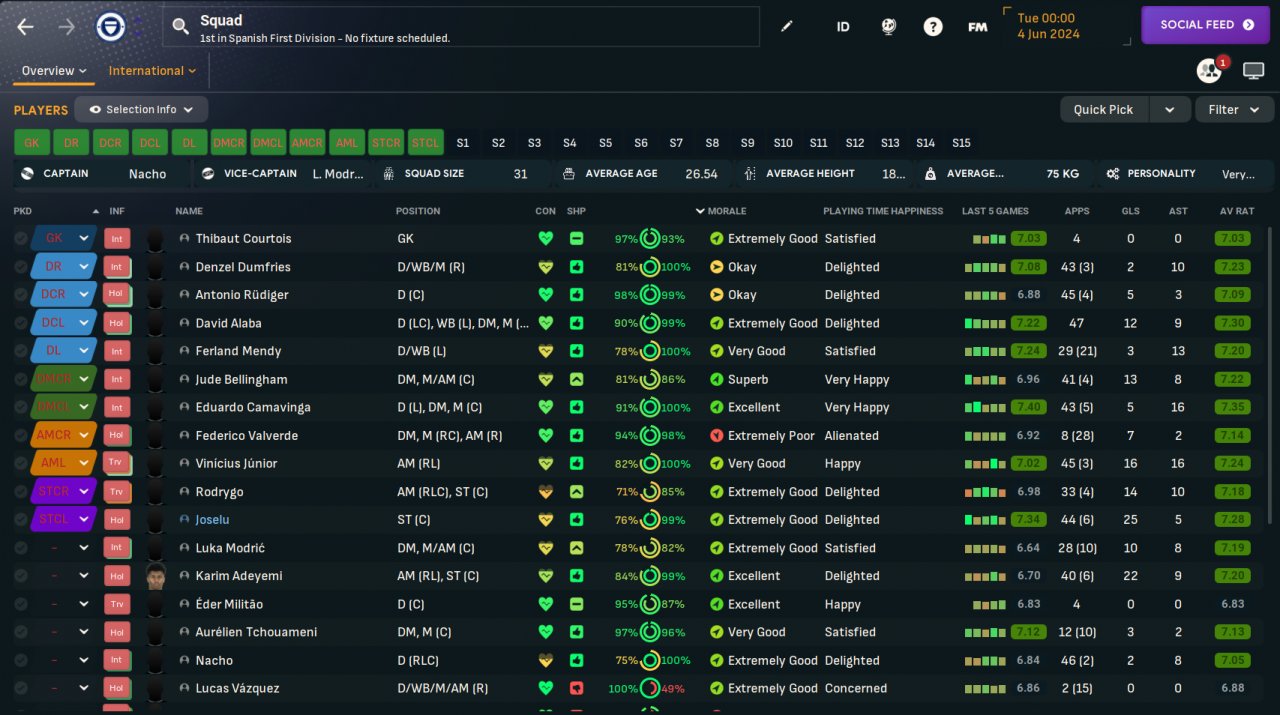Open the Filter dropdown

1235,110
